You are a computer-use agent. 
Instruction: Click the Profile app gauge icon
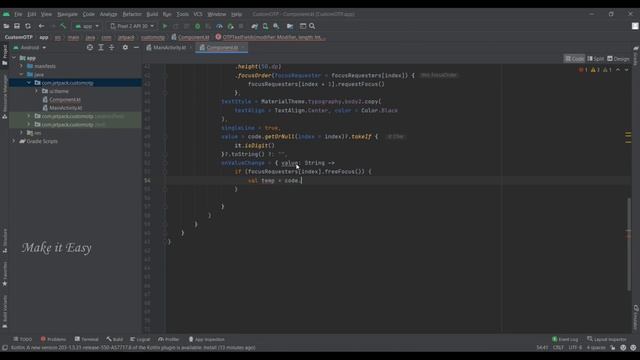click(x=220, y=26)
